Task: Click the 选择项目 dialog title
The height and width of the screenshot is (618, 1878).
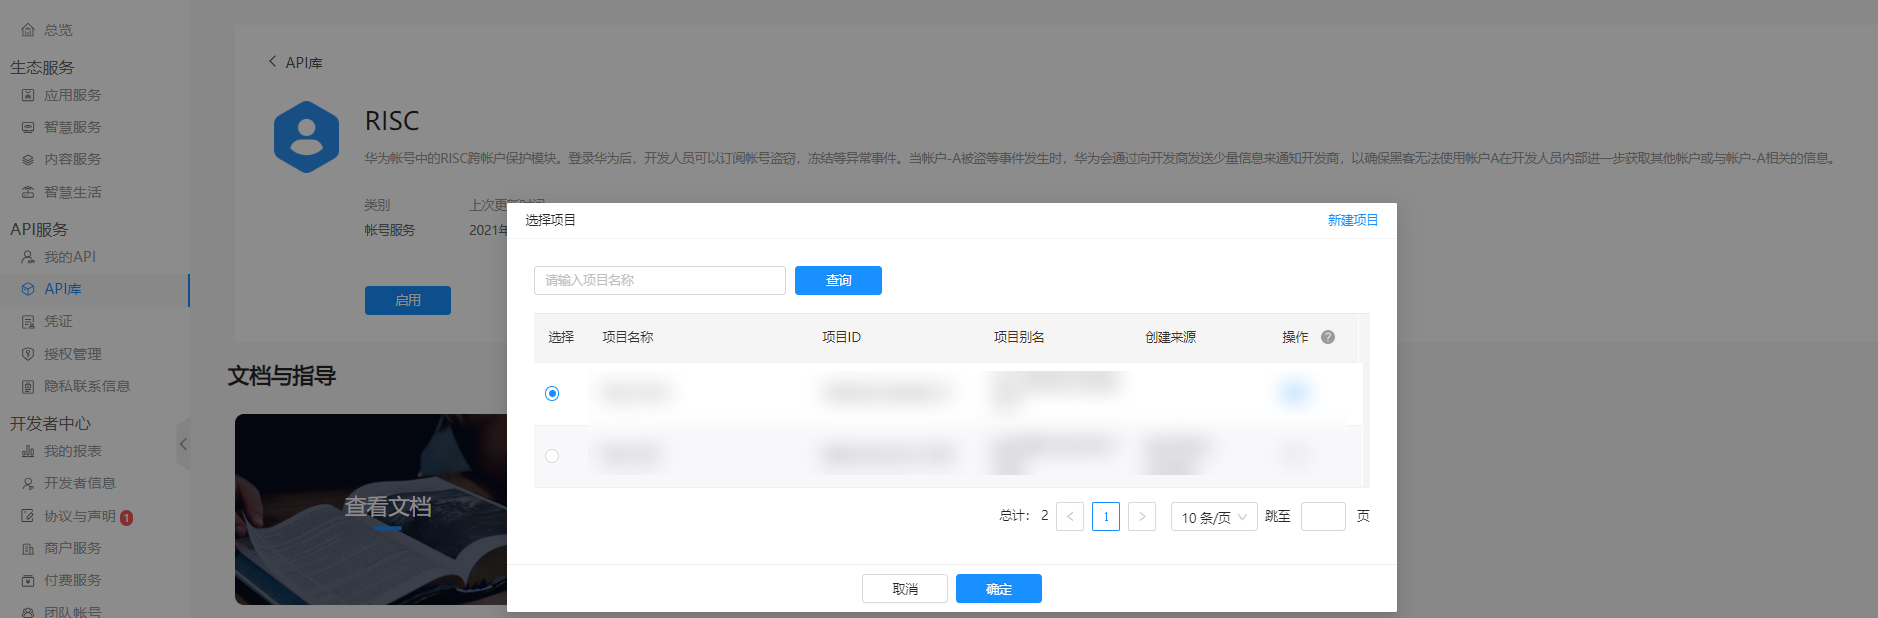Action: [551, 220]
